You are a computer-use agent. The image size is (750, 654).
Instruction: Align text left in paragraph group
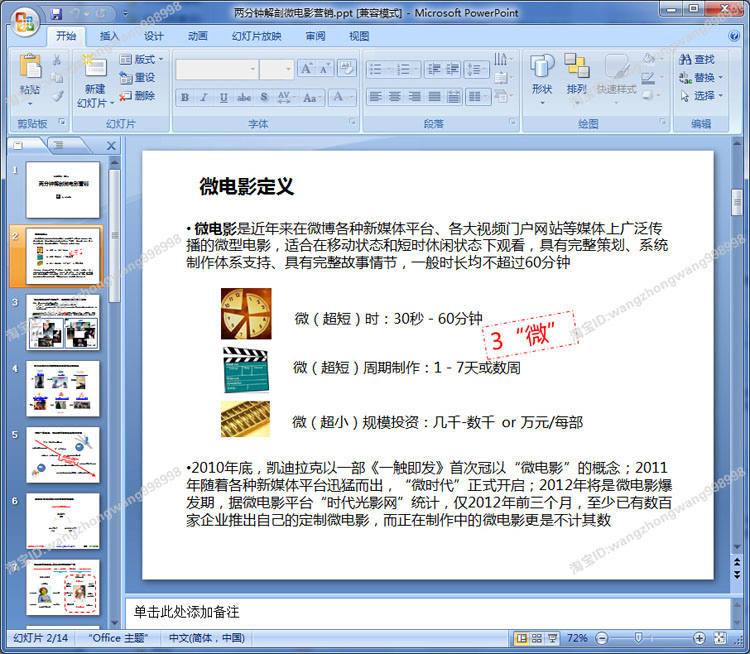point(376,97)
